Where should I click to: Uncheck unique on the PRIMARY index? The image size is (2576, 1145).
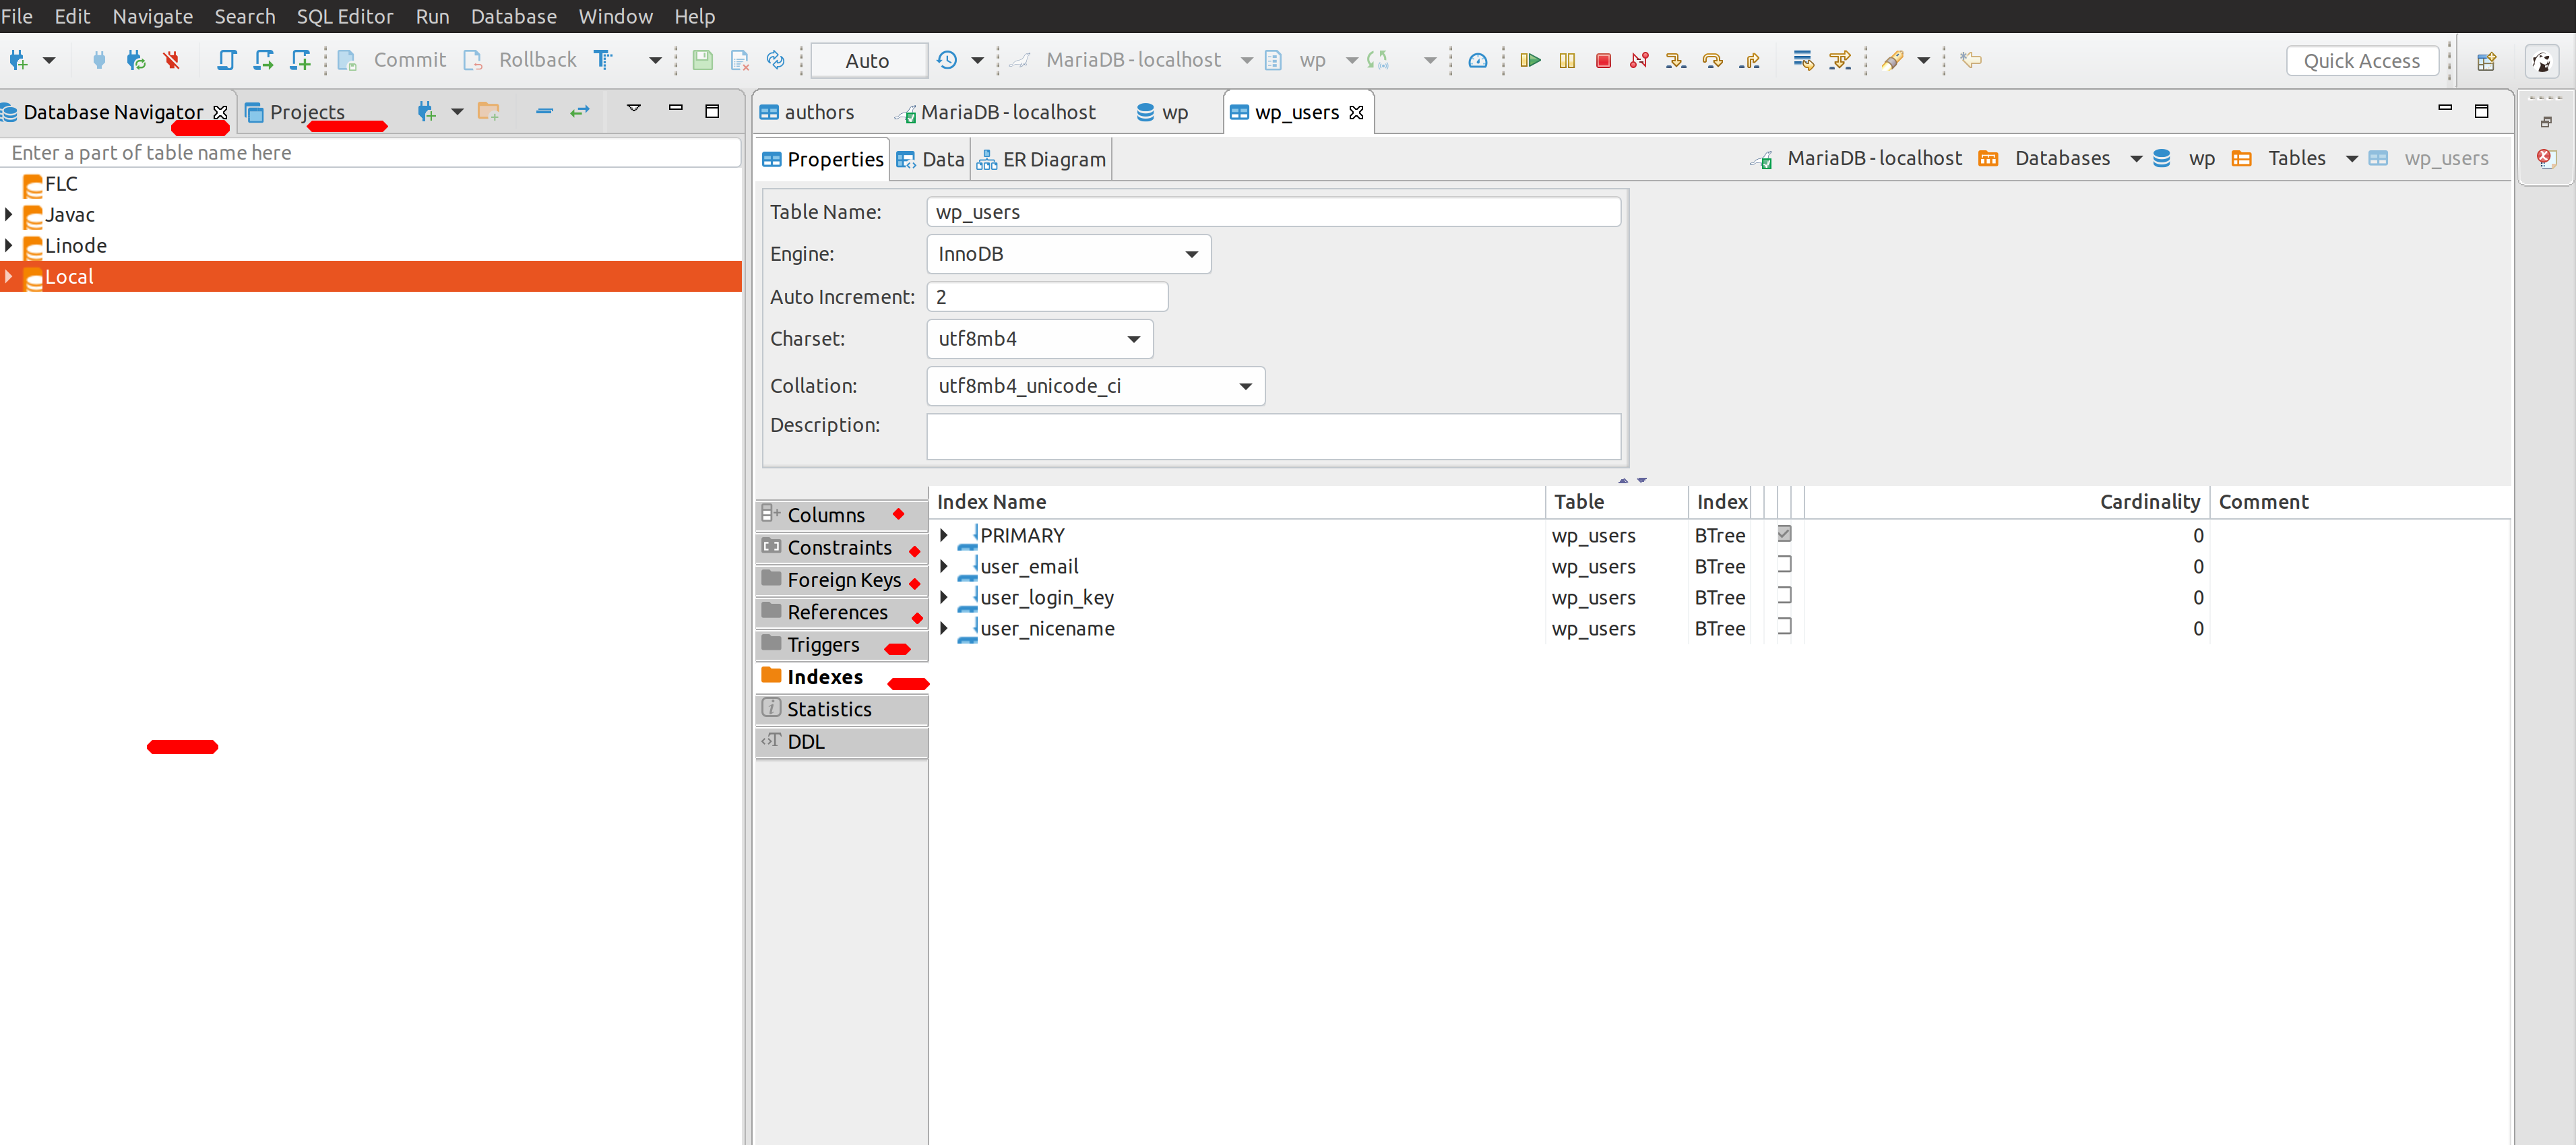click(x=1786, y=533)
